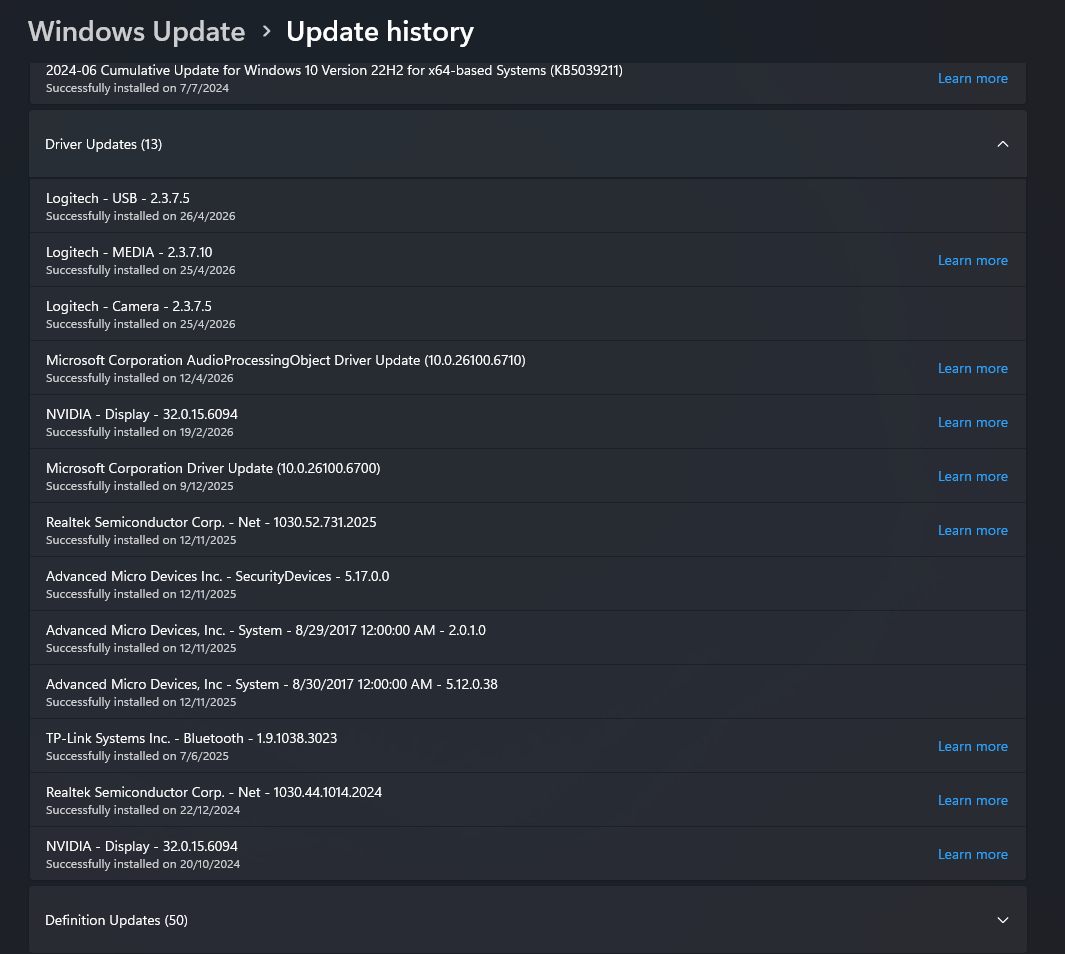Select AMD SecurityDevices 5.17.0.0 entry

[x=528, y=584]
